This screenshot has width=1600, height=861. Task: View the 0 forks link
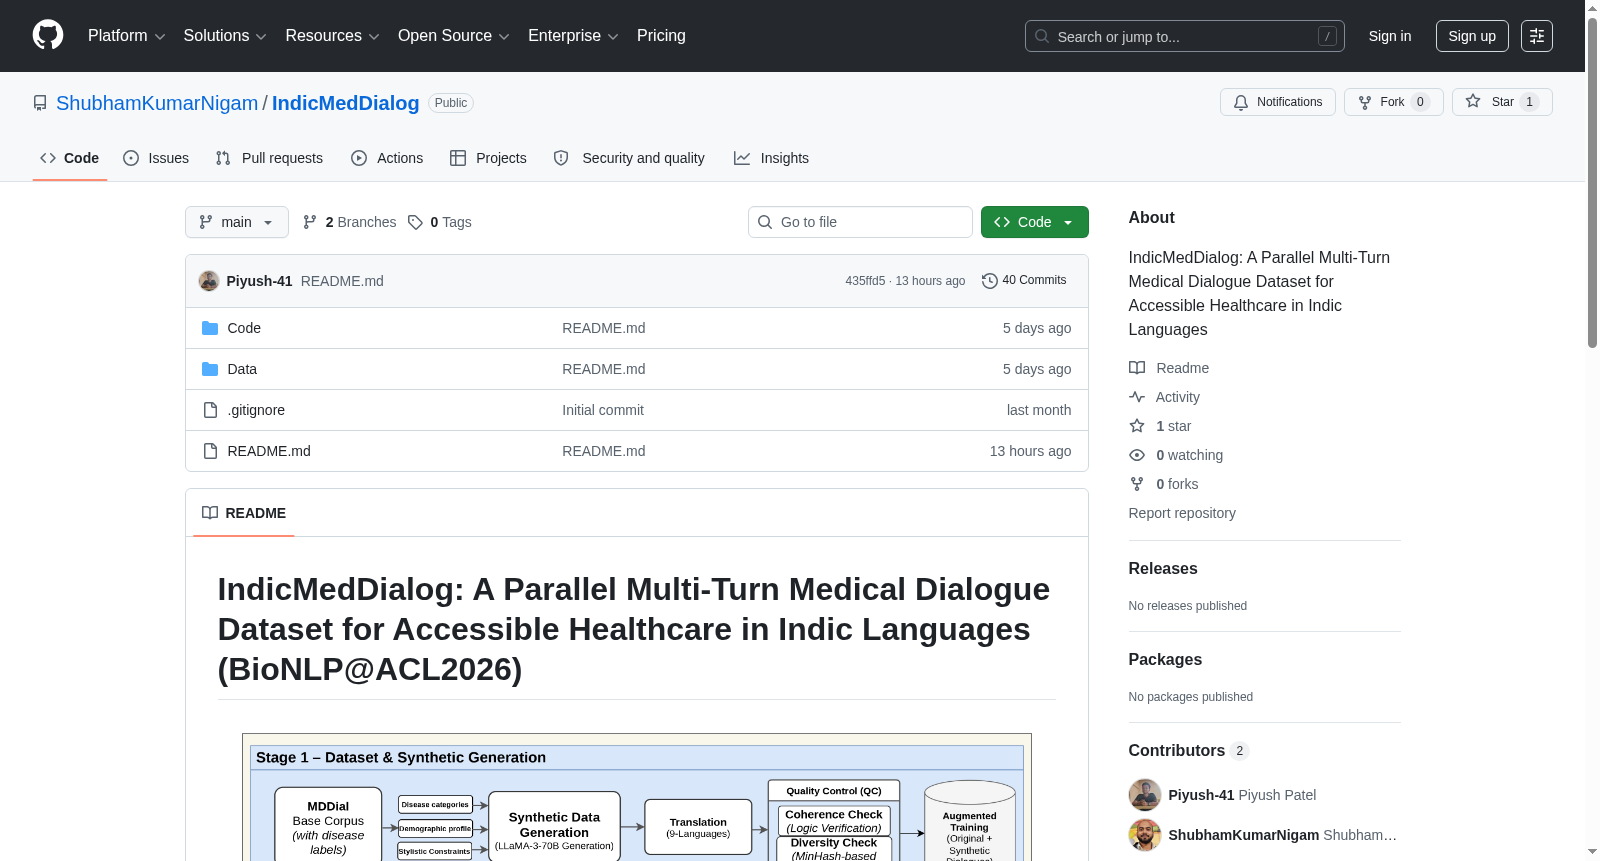click(x=1164, y=484)
